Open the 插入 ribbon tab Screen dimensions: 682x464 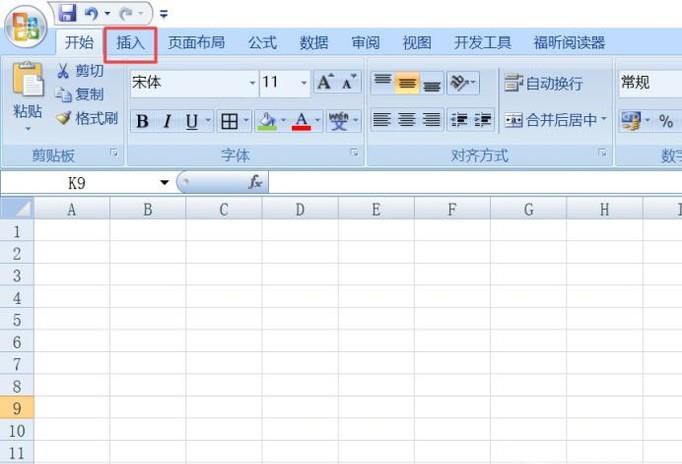pyautogui.click(x=130, y=43)
